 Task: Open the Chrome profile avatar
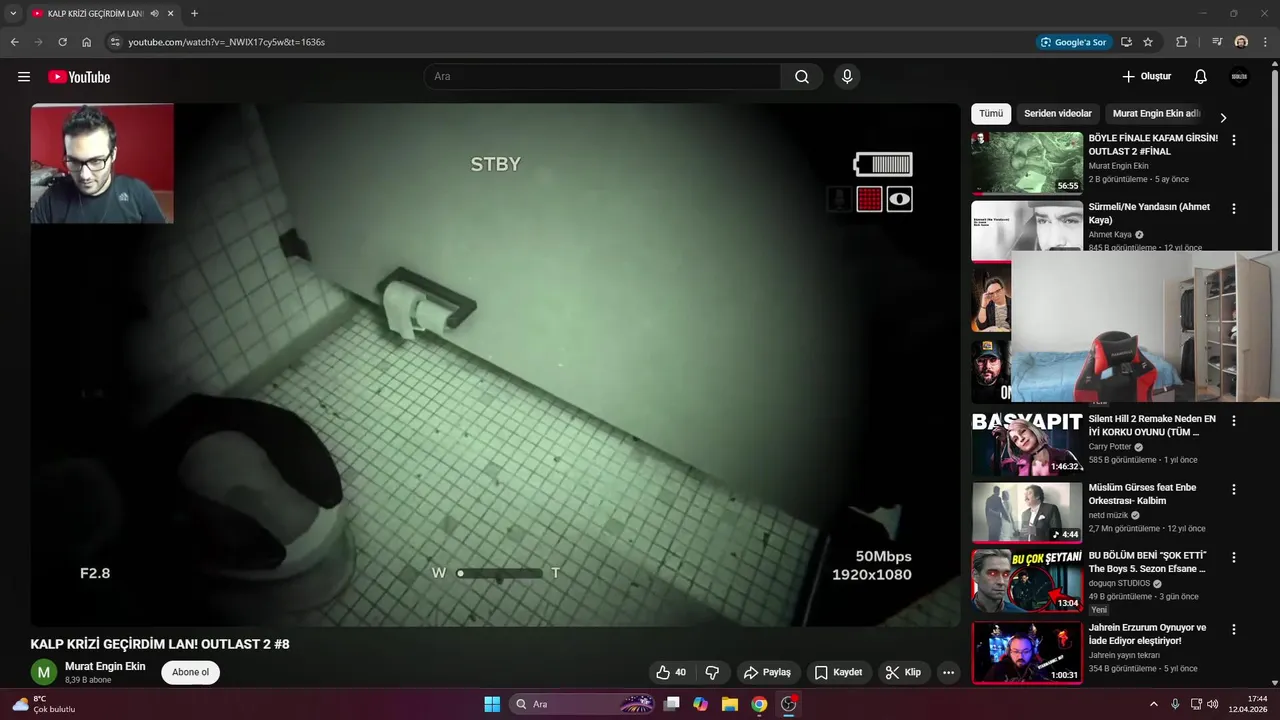click(x=1241, y=42)
